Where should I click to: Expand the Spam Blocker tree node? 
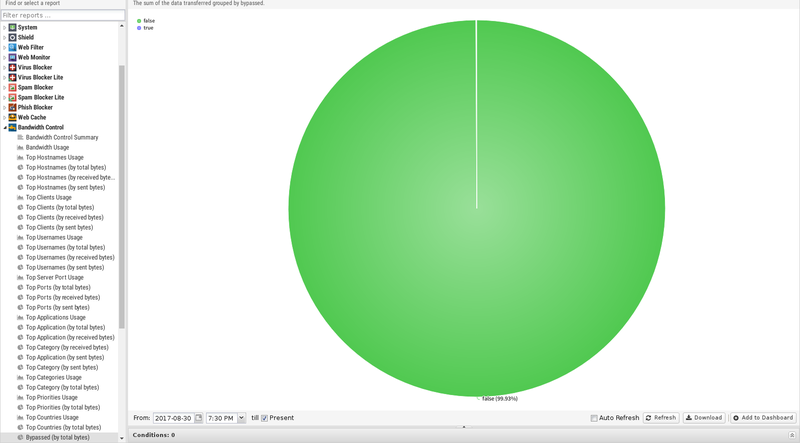click(5, 87)
